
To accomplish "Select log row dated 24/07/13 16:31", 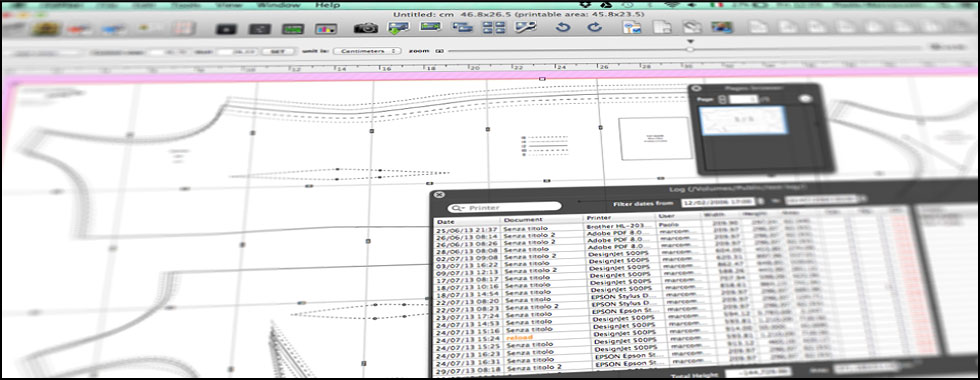I will pos(468,362).
